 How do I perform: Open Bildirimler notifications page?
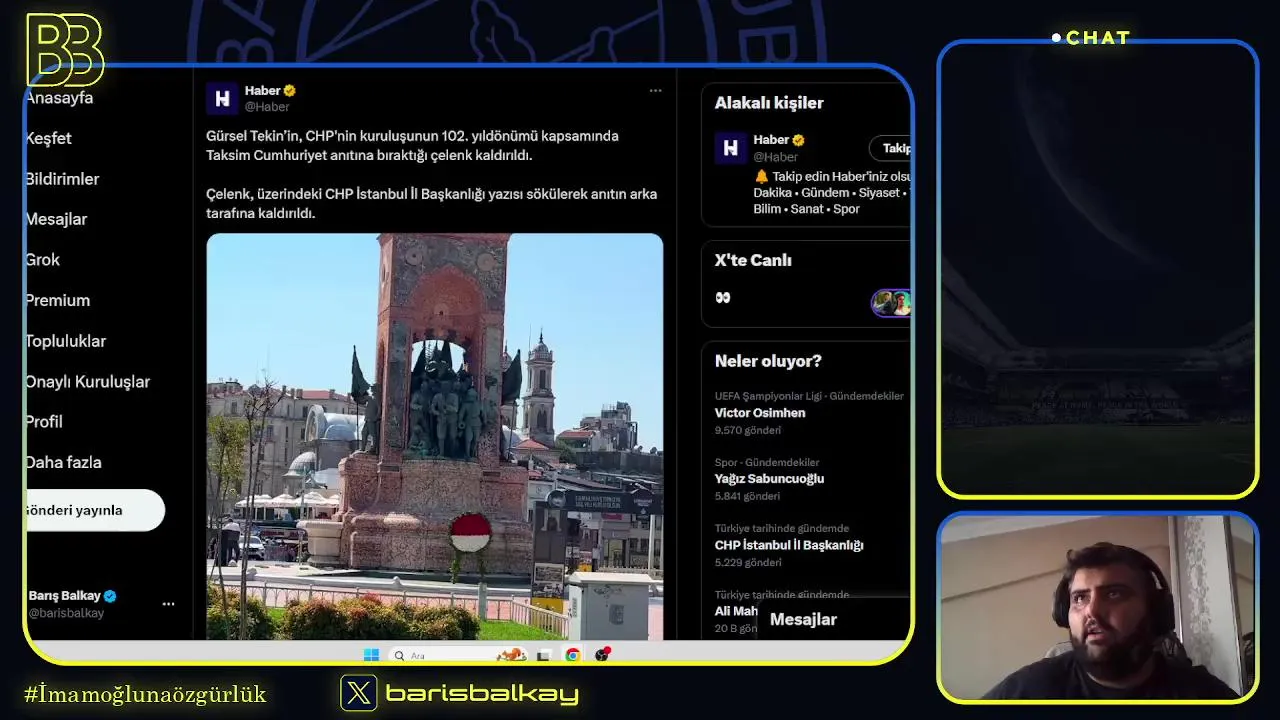(x=62, y=179)
